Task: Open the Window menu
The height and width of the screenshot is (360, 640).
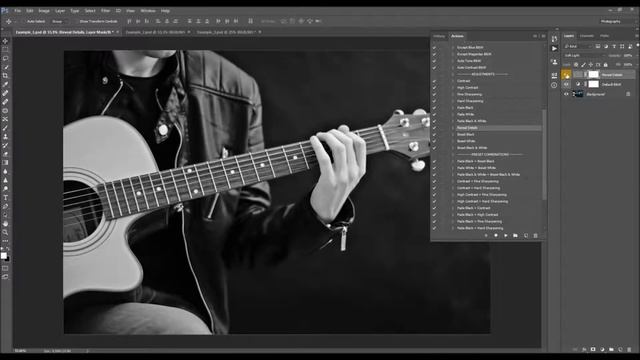Action: [x=148, y=11]
